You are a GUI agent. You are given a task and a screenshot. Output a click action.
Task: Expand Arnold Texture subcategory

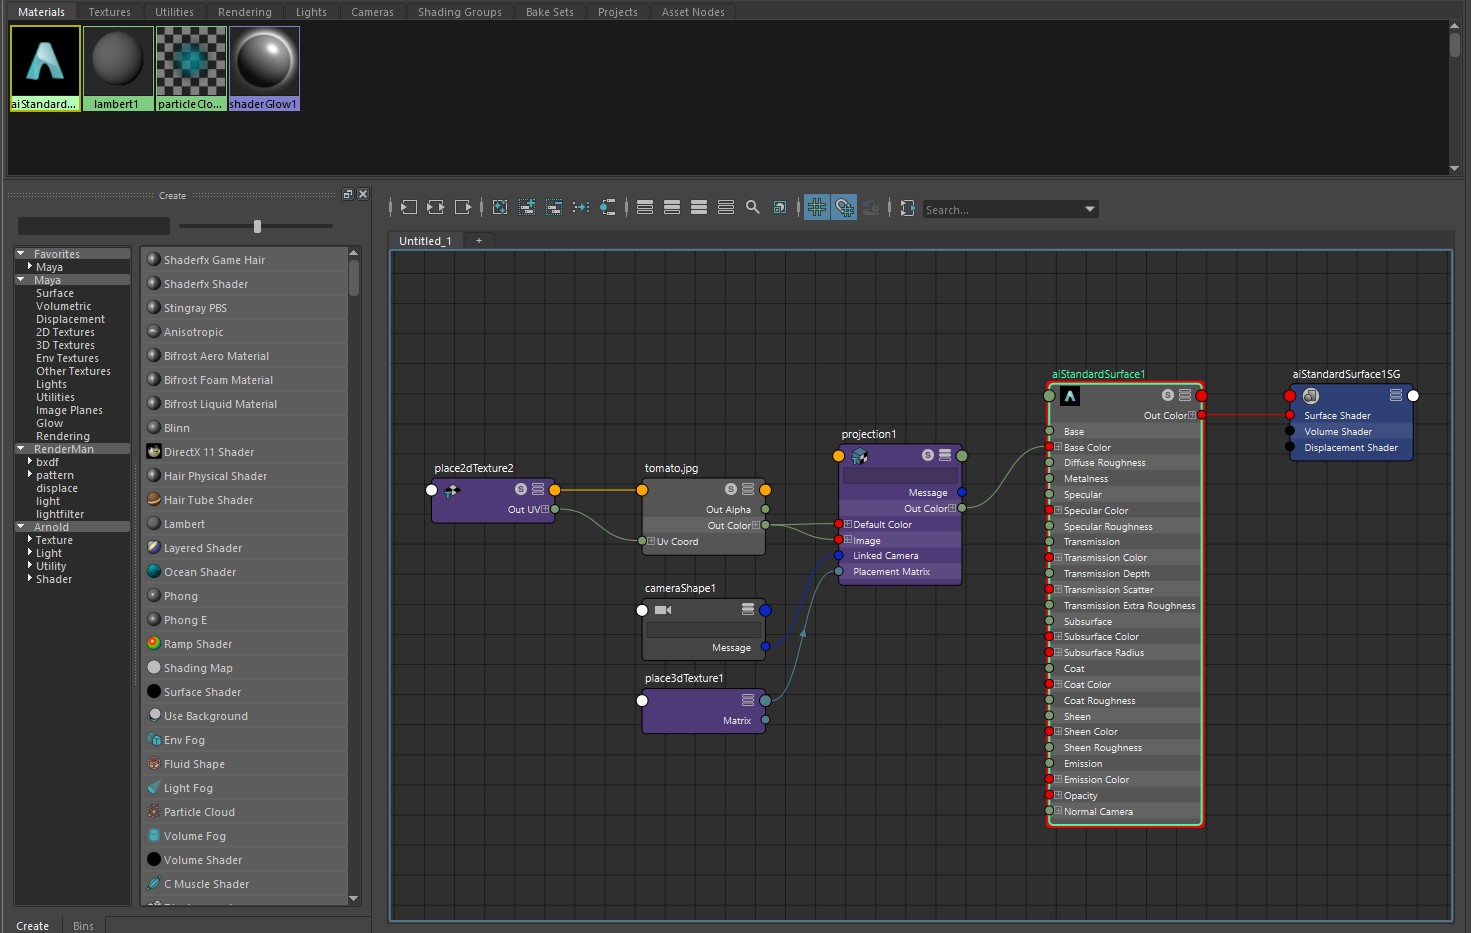point(30,540)
